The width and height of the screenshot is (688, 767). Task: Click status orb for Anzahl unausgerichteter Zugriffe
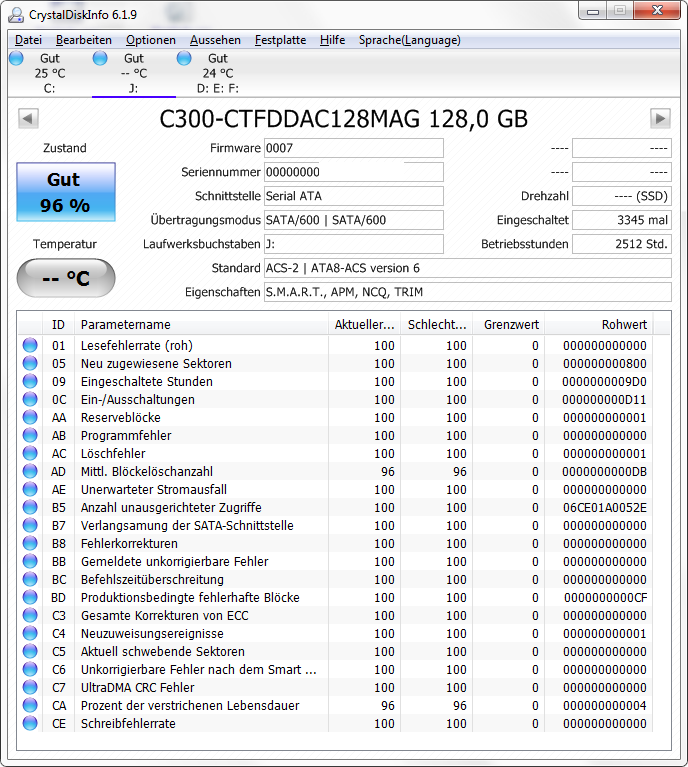tap(30, 507)
